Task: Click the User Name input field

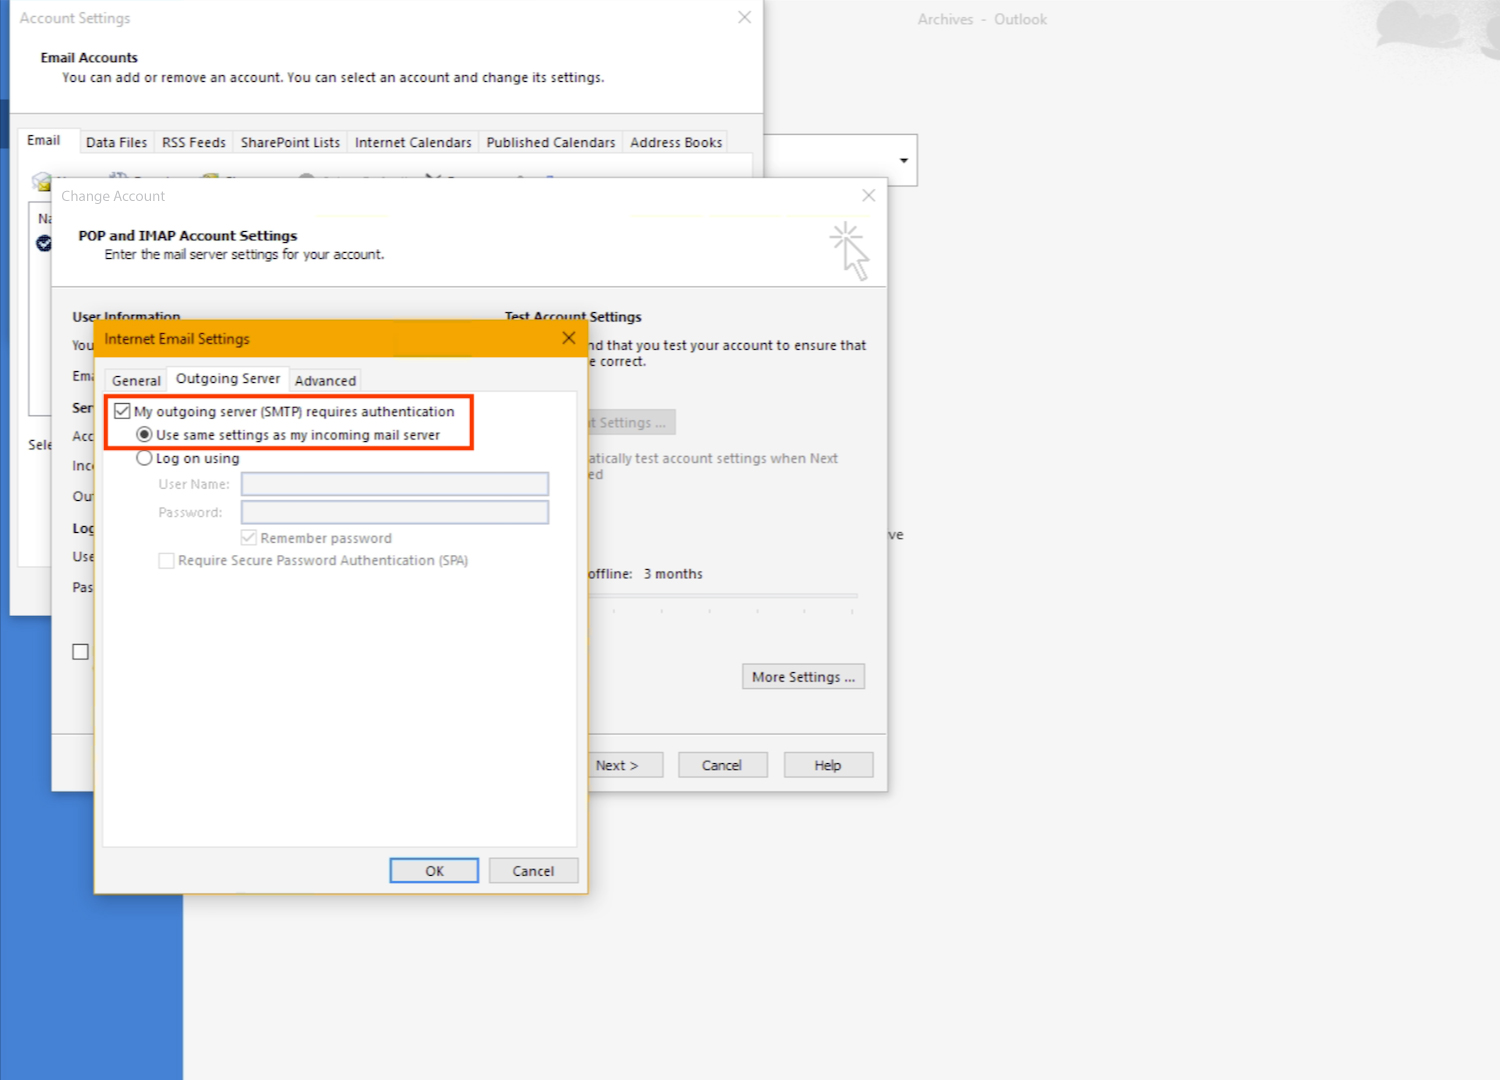Action: pos(394,484)
